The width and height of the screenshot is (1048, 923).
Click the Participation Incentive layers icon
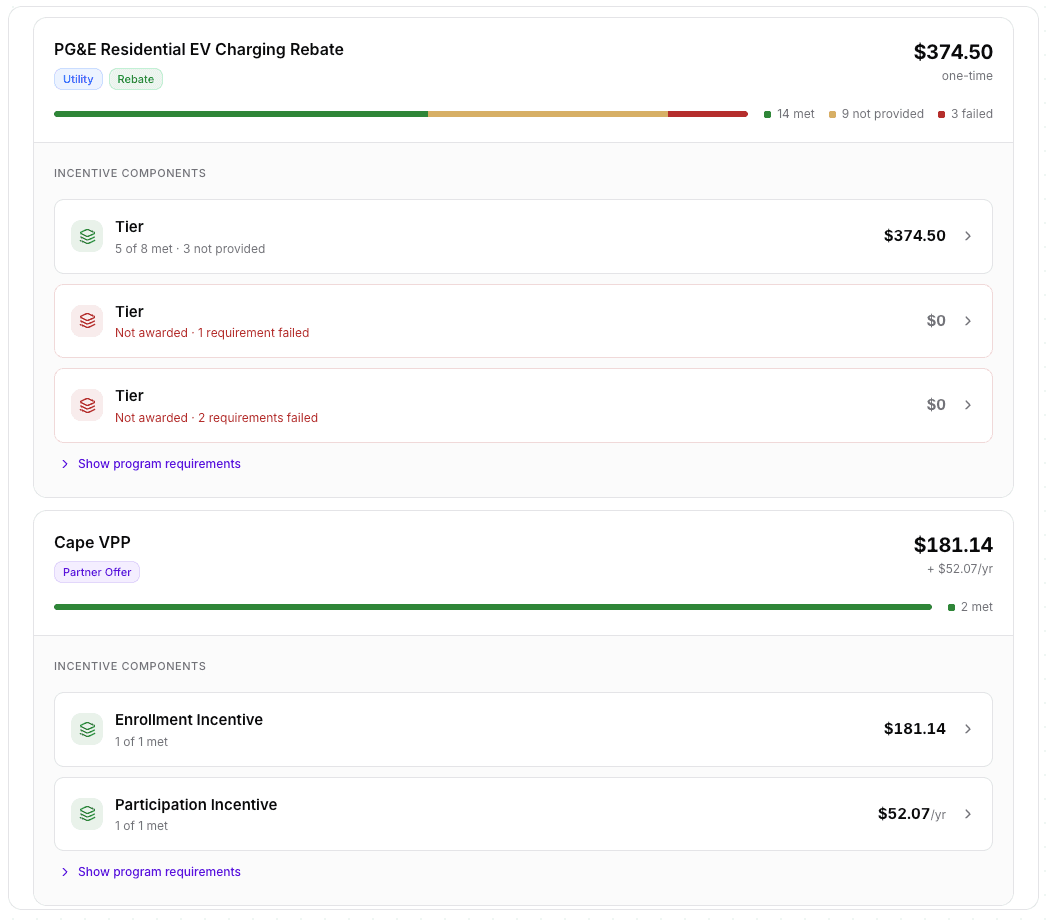click(87, 813)
